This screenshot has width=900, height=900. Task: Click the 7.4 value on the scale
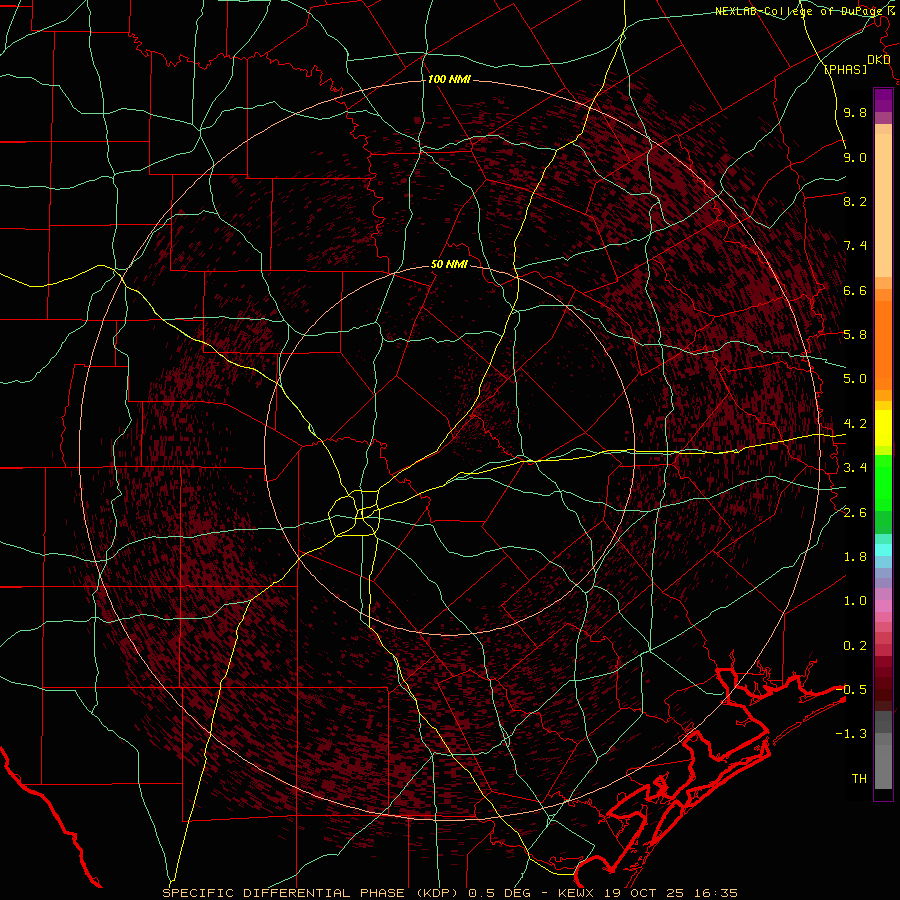855,246
